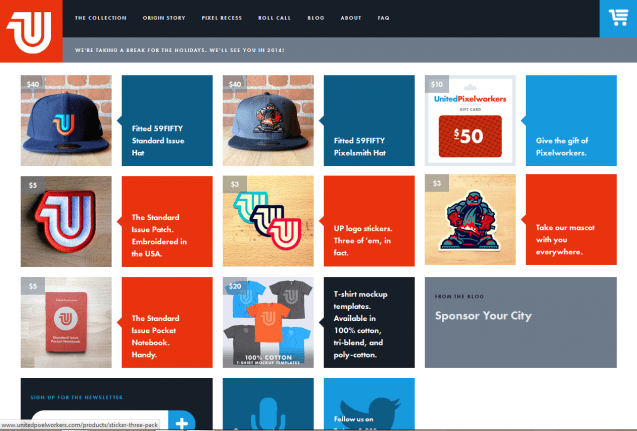Open Fitted 59FIFTY Standard Issue Hat tile
This screenshot has width=637, height=431.
click(x=167, y=120)
